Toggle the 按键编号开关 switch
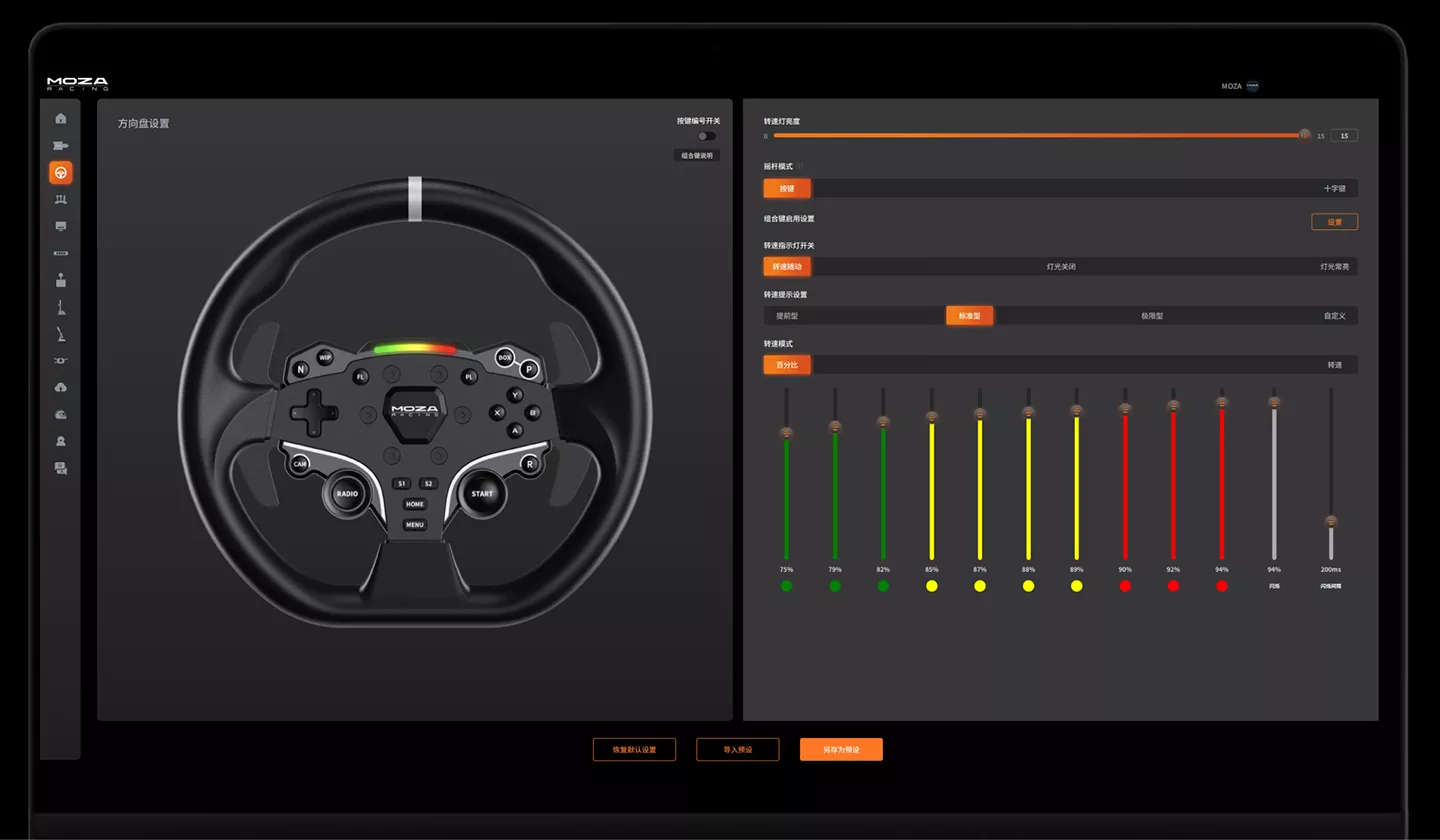This screenshot has width=1440, height=840. pyautogui.click(x=707, y=136)
